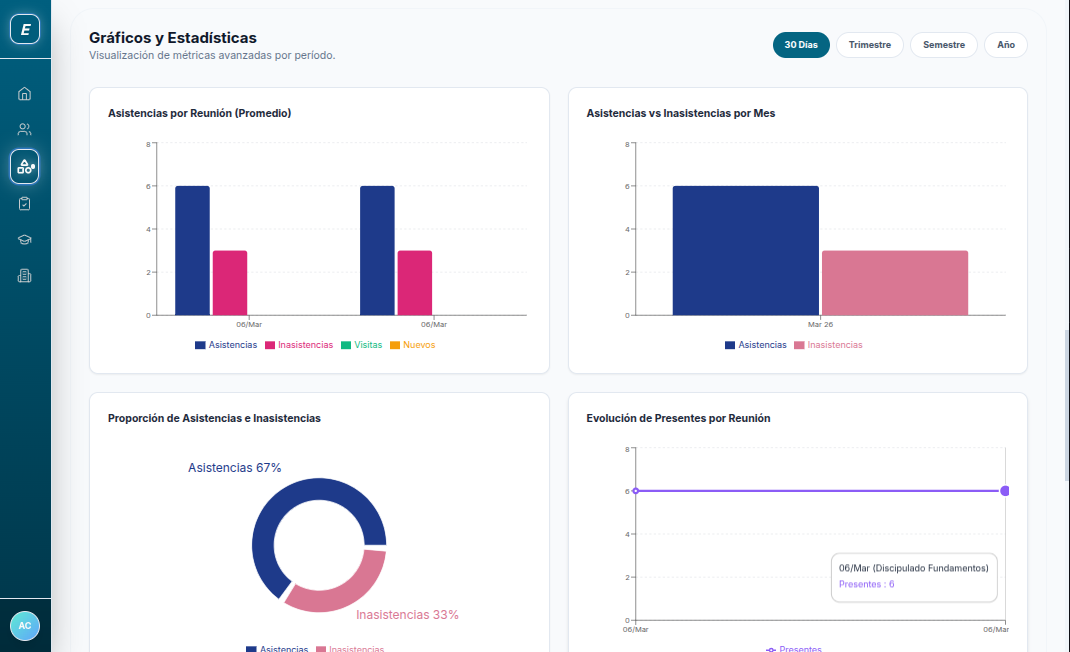Viewport: 1070px width, 652px height.
Task: Click the pink Inasistencias bar for Mar 26
Action: (895, 283)
